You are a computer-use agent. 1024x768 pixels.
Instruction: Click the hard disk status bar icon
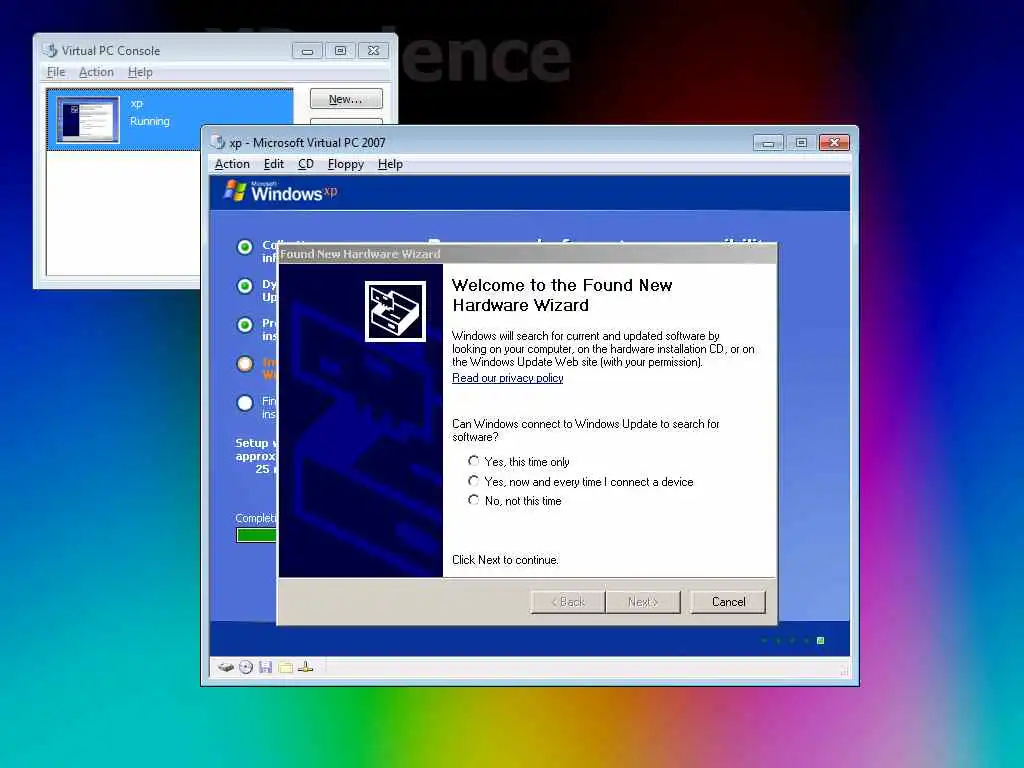click(x=226, y=667)
